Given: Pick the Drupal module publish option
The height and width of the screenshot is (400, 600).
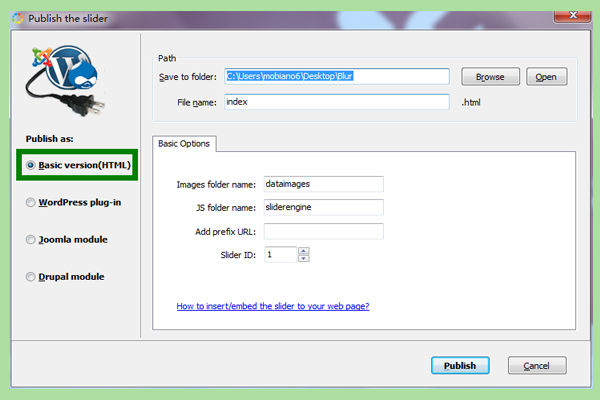Looking at the screenshot, I should (31, 277).
